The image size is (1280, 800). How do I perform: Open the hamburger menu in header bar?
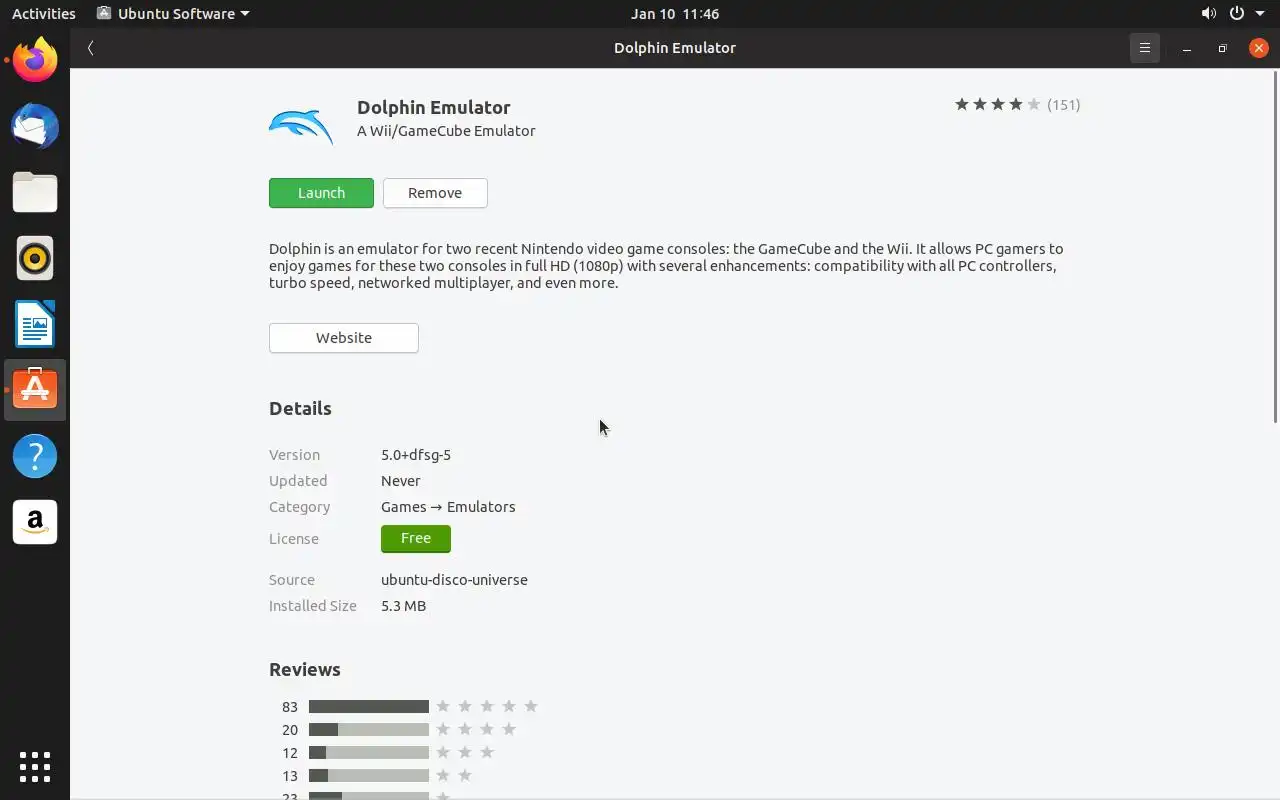[1145, 48]
